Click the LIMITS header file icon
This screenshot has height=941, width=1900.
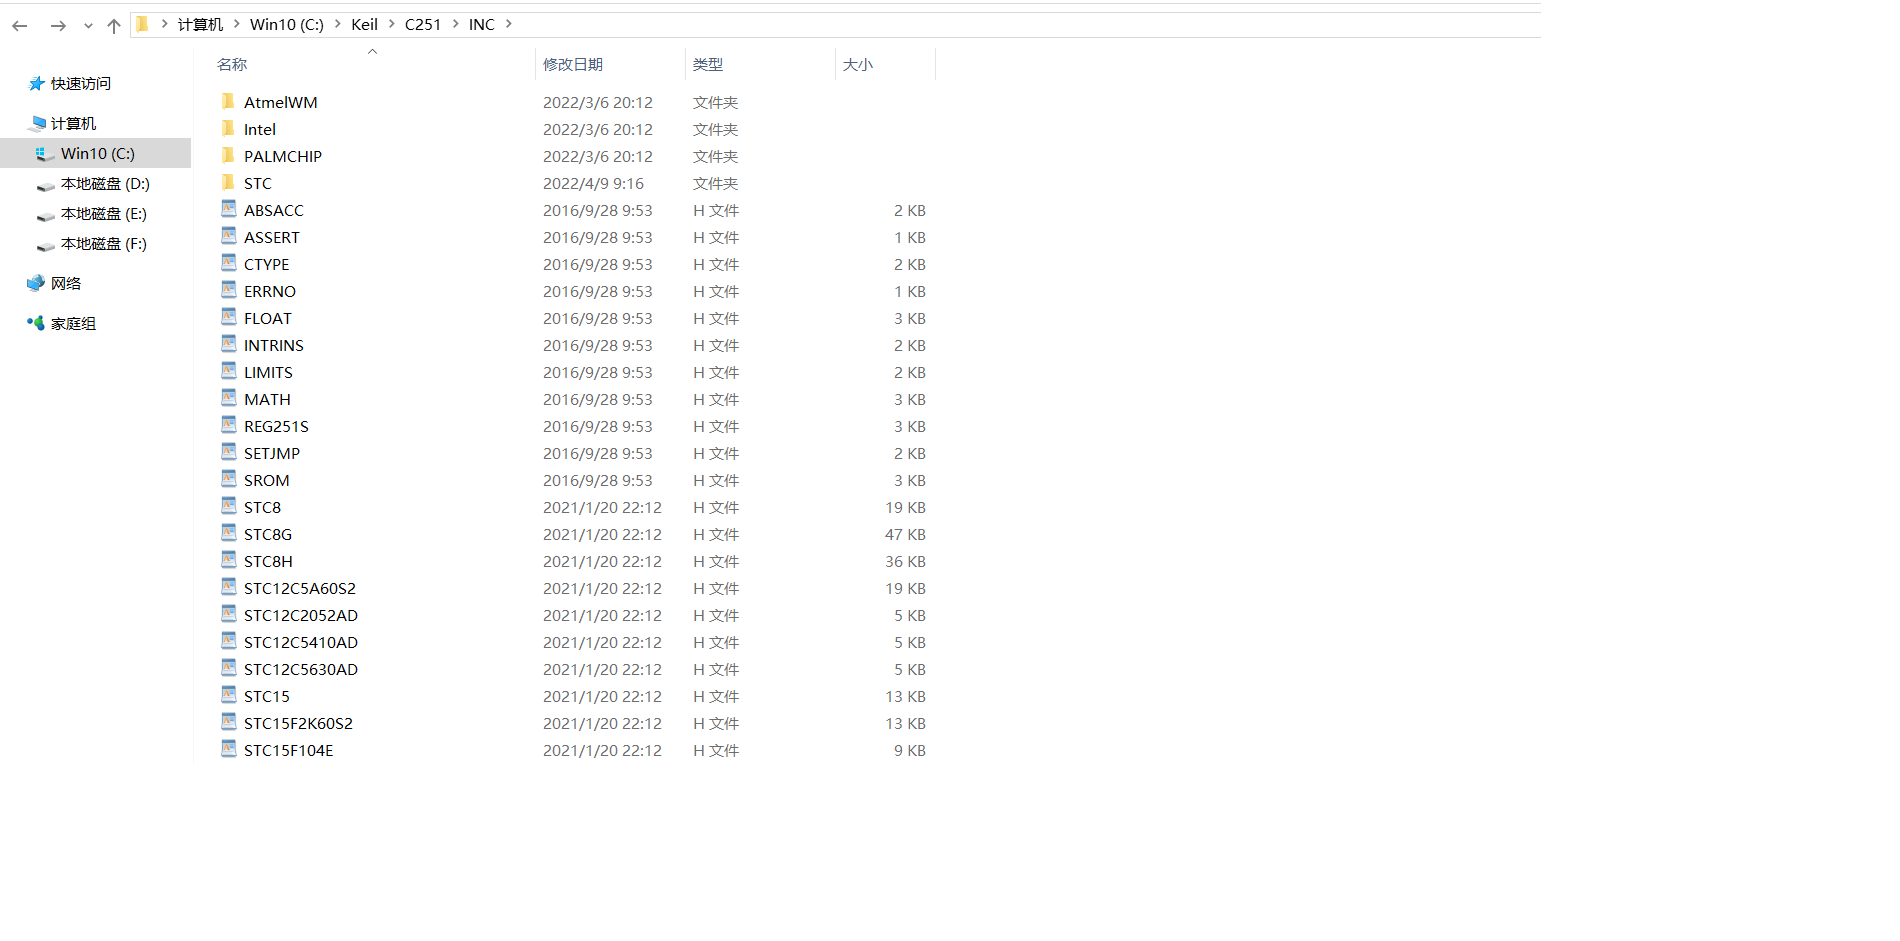(x=228, y=371)
